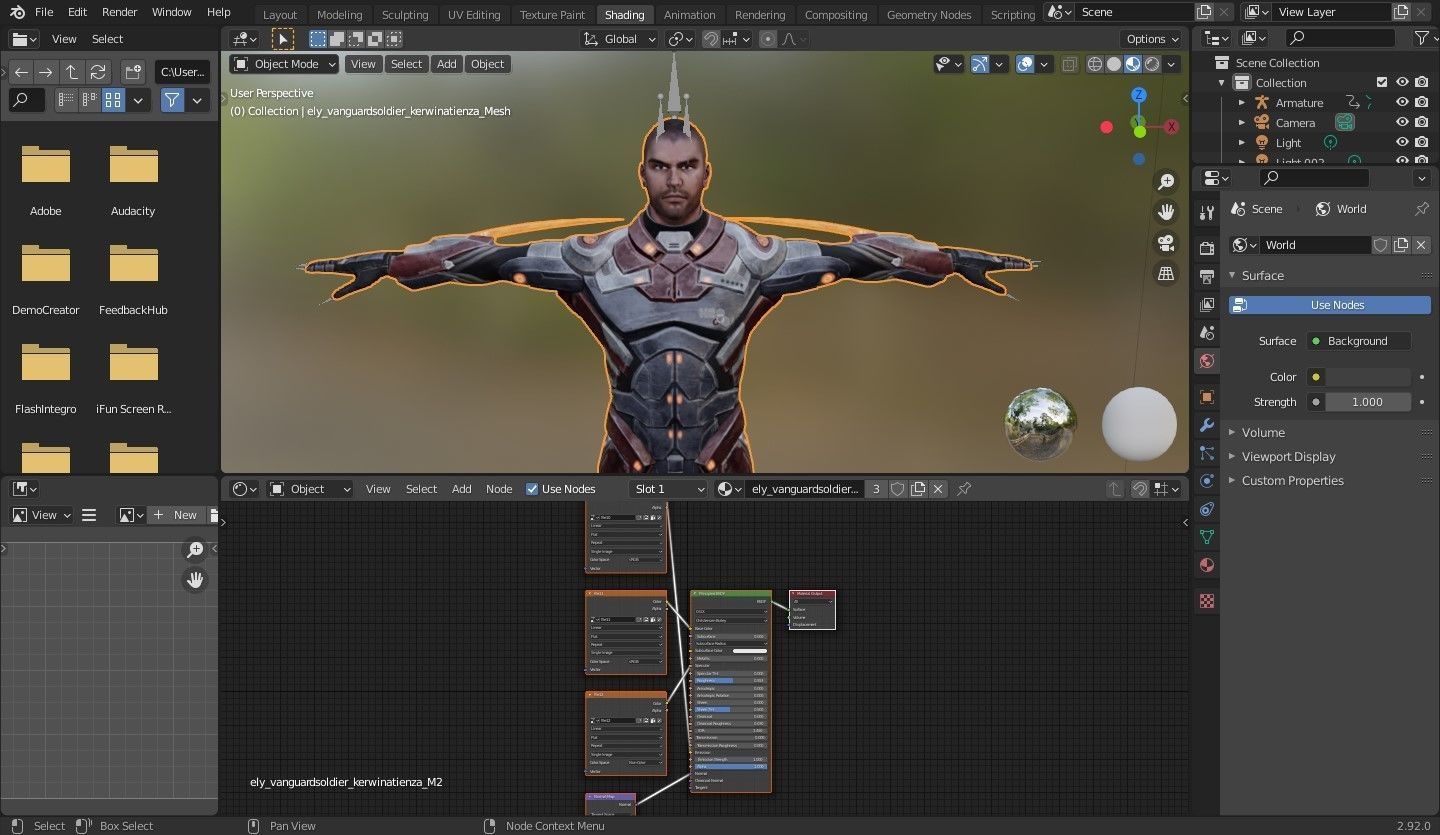Image resolution: width=1440 pixels, height=835 pixels.
Task: Switch to the Modeling workspace tab
Action: coord(339,14)
